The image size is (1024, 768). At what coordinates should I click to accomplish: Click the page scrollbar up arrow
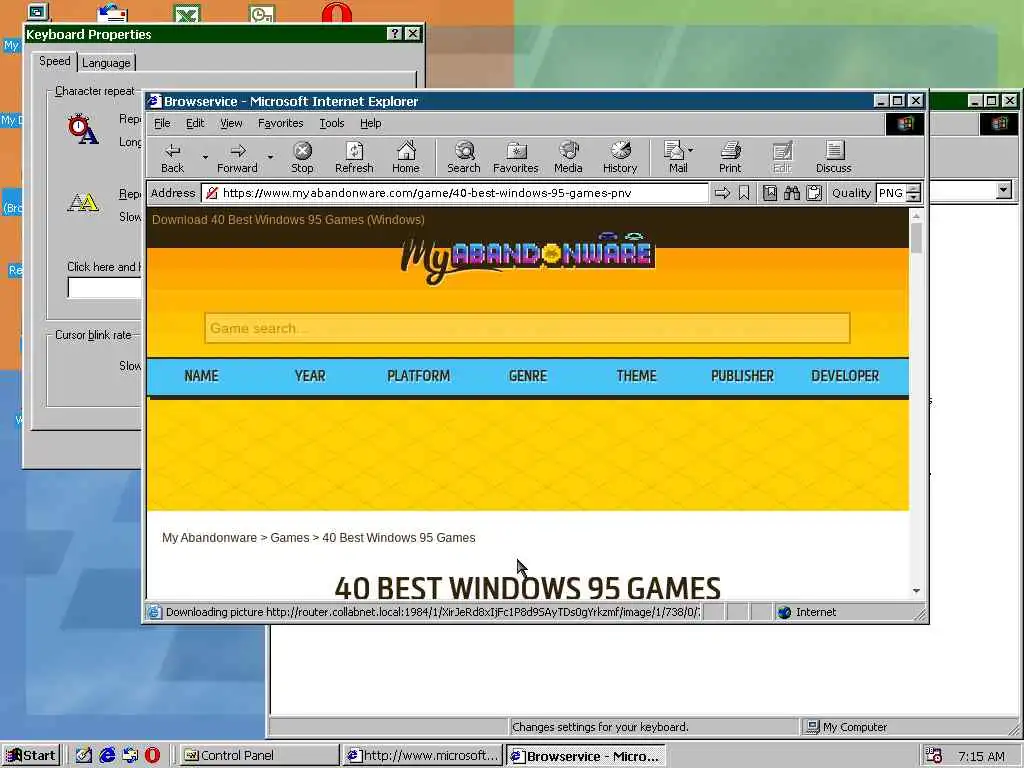(x=916, y=216)
